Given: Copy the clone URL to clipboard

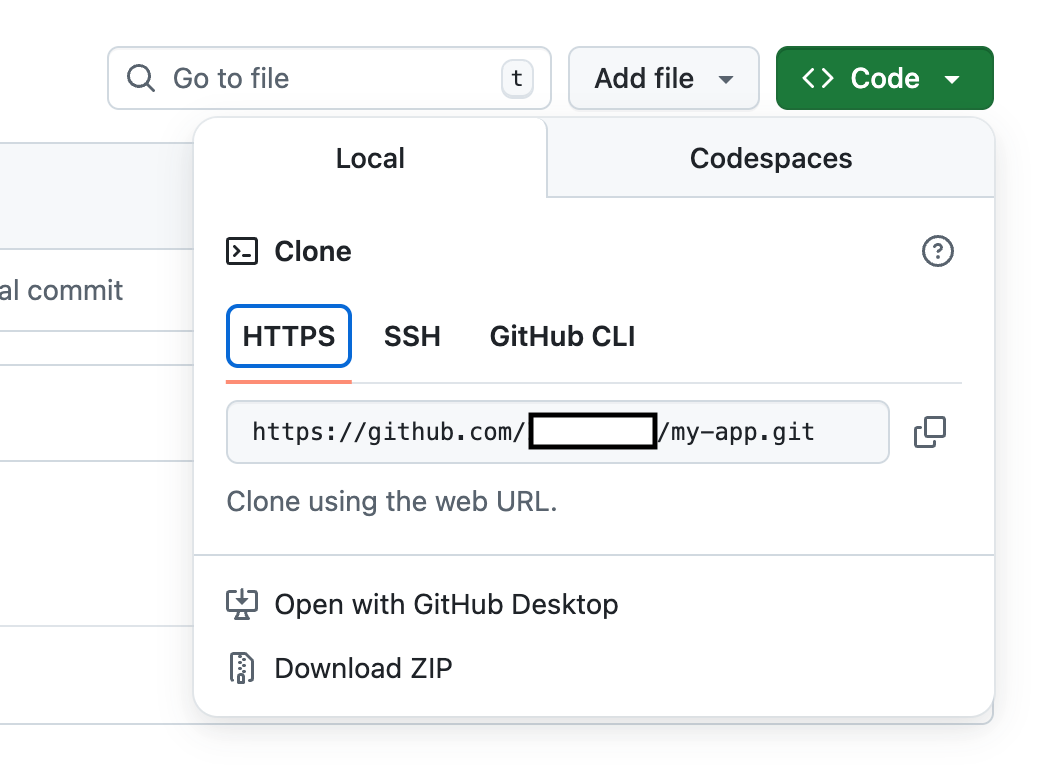Looking at the screenshot, I should click(x=930, y=432).
